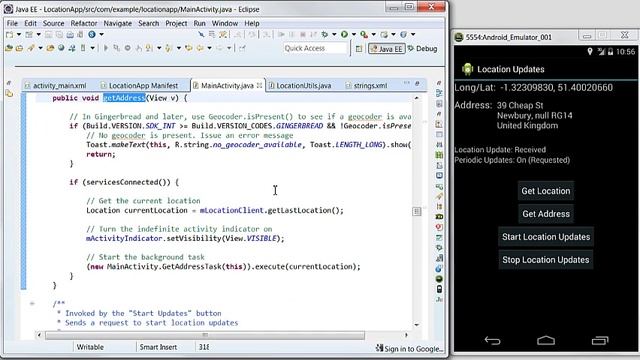
Task: Toggle code folding for Javadoc comment
Action: click(x=32, y=303)
